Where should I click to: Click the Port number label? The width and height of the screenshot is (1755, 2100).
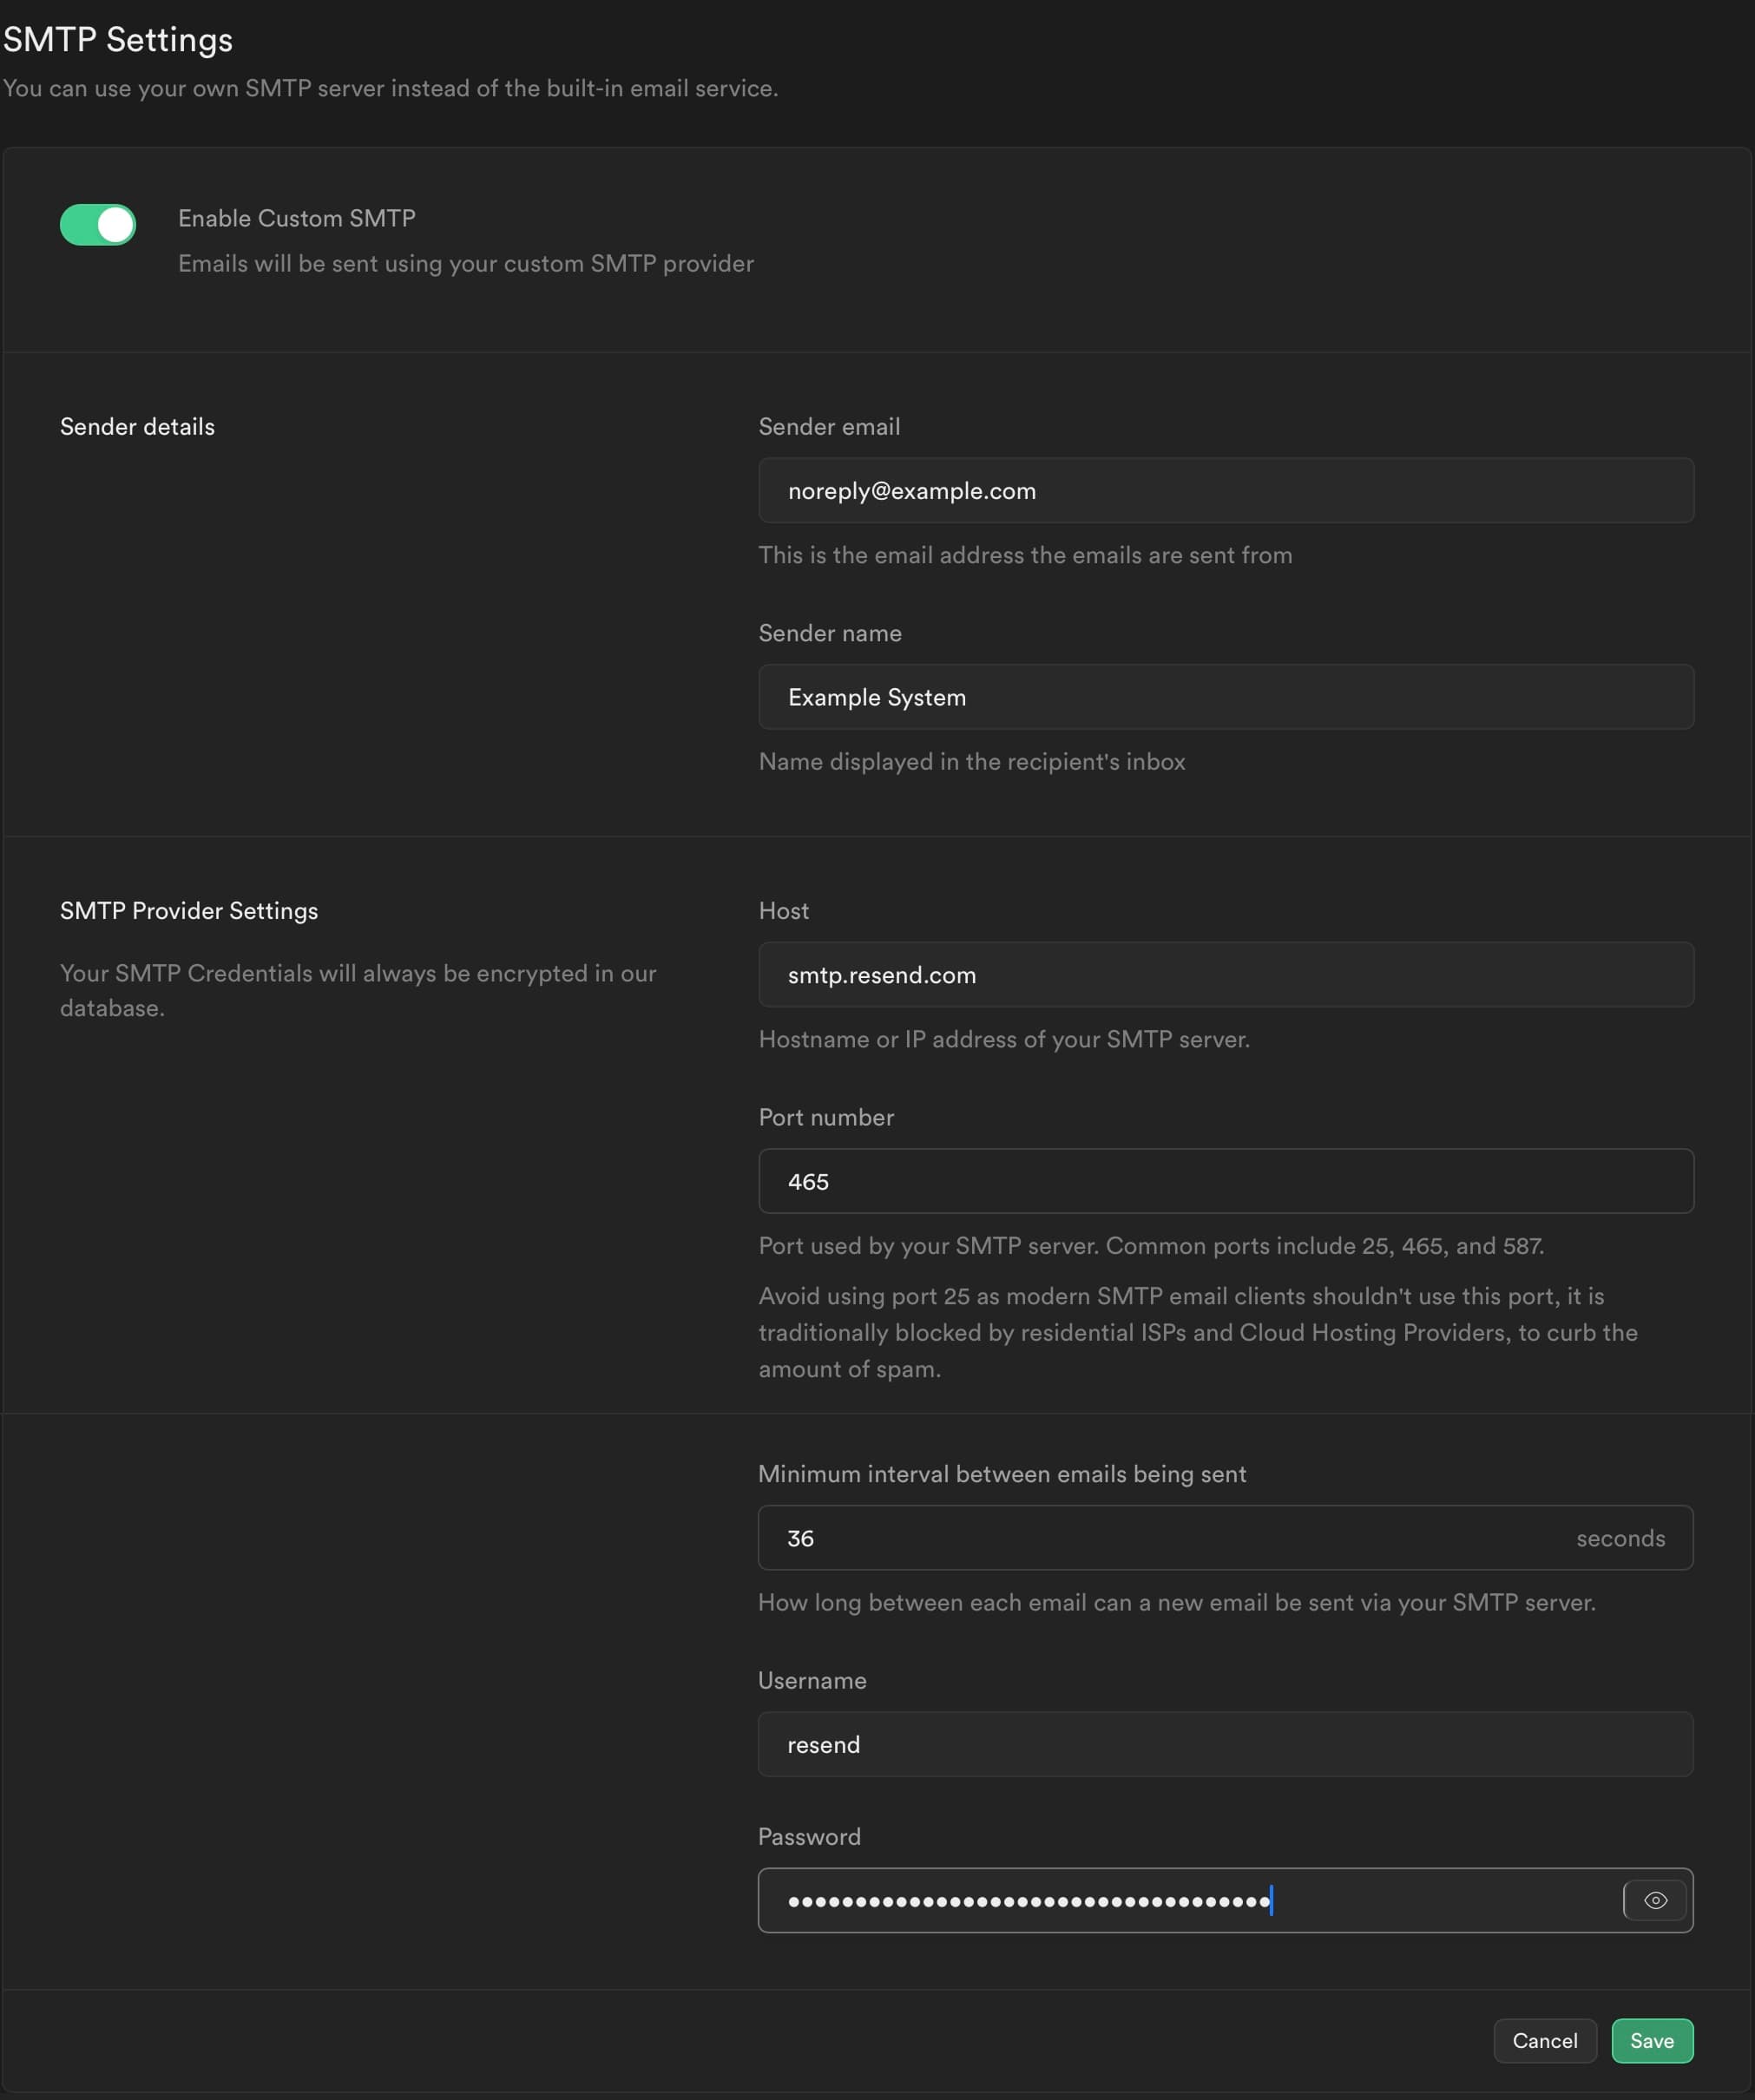tap(826, 1117)
